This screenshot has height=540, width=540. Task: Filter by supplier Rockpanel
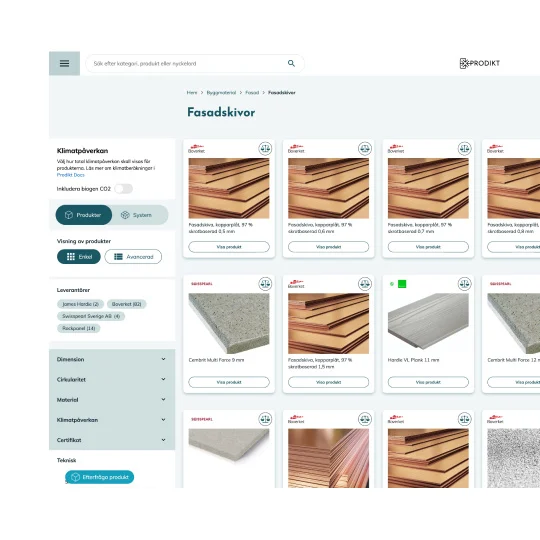(x=79, y=329)
